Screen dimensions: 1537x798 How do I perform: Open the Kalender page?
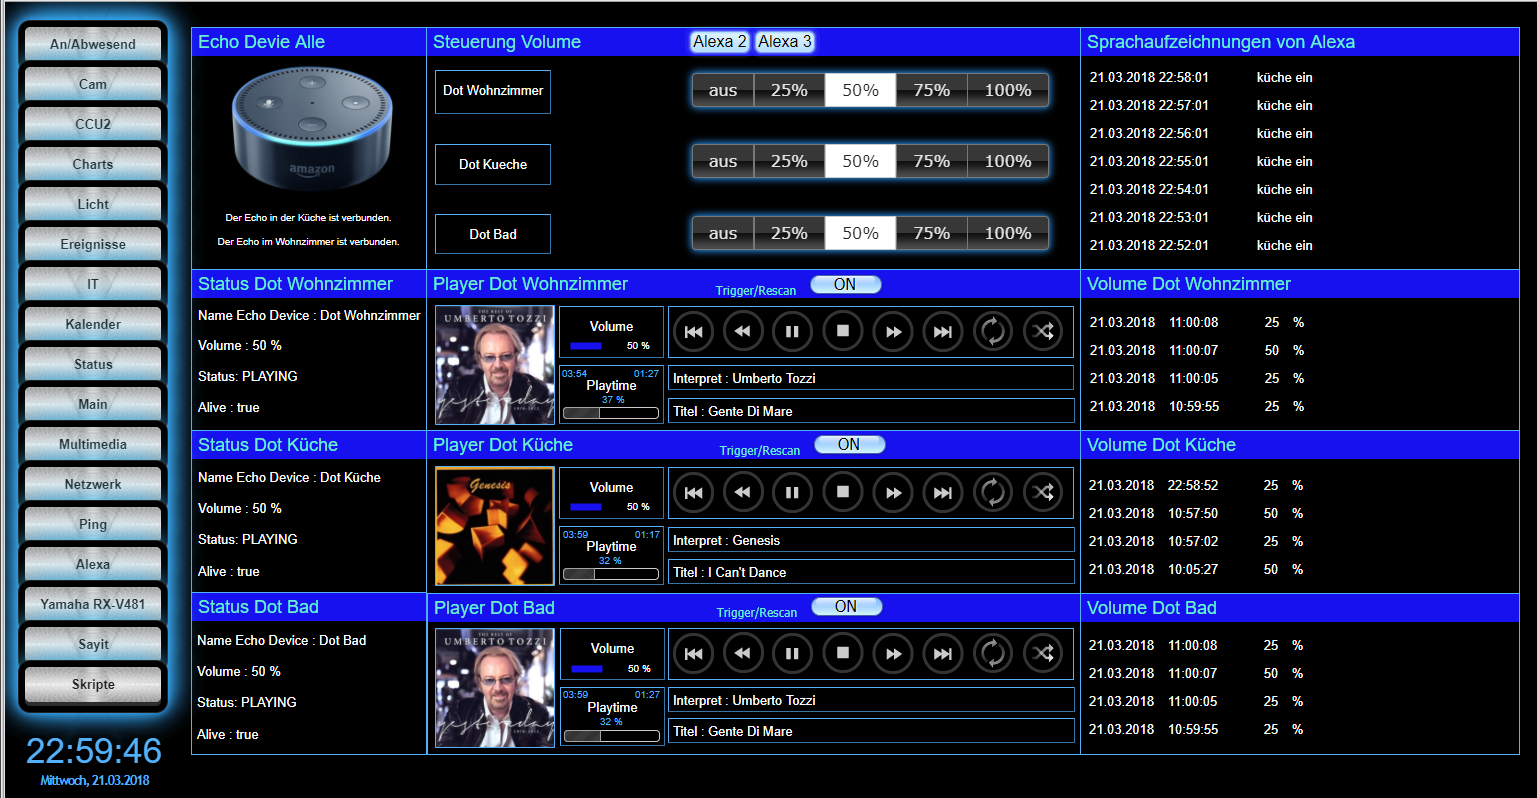tap(93, 324)
